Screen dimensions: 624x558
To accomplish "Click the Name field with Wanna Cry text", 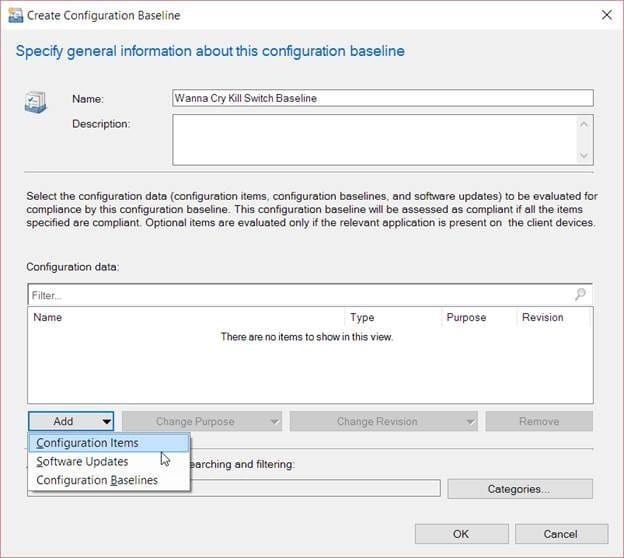I will pos(383,98).
